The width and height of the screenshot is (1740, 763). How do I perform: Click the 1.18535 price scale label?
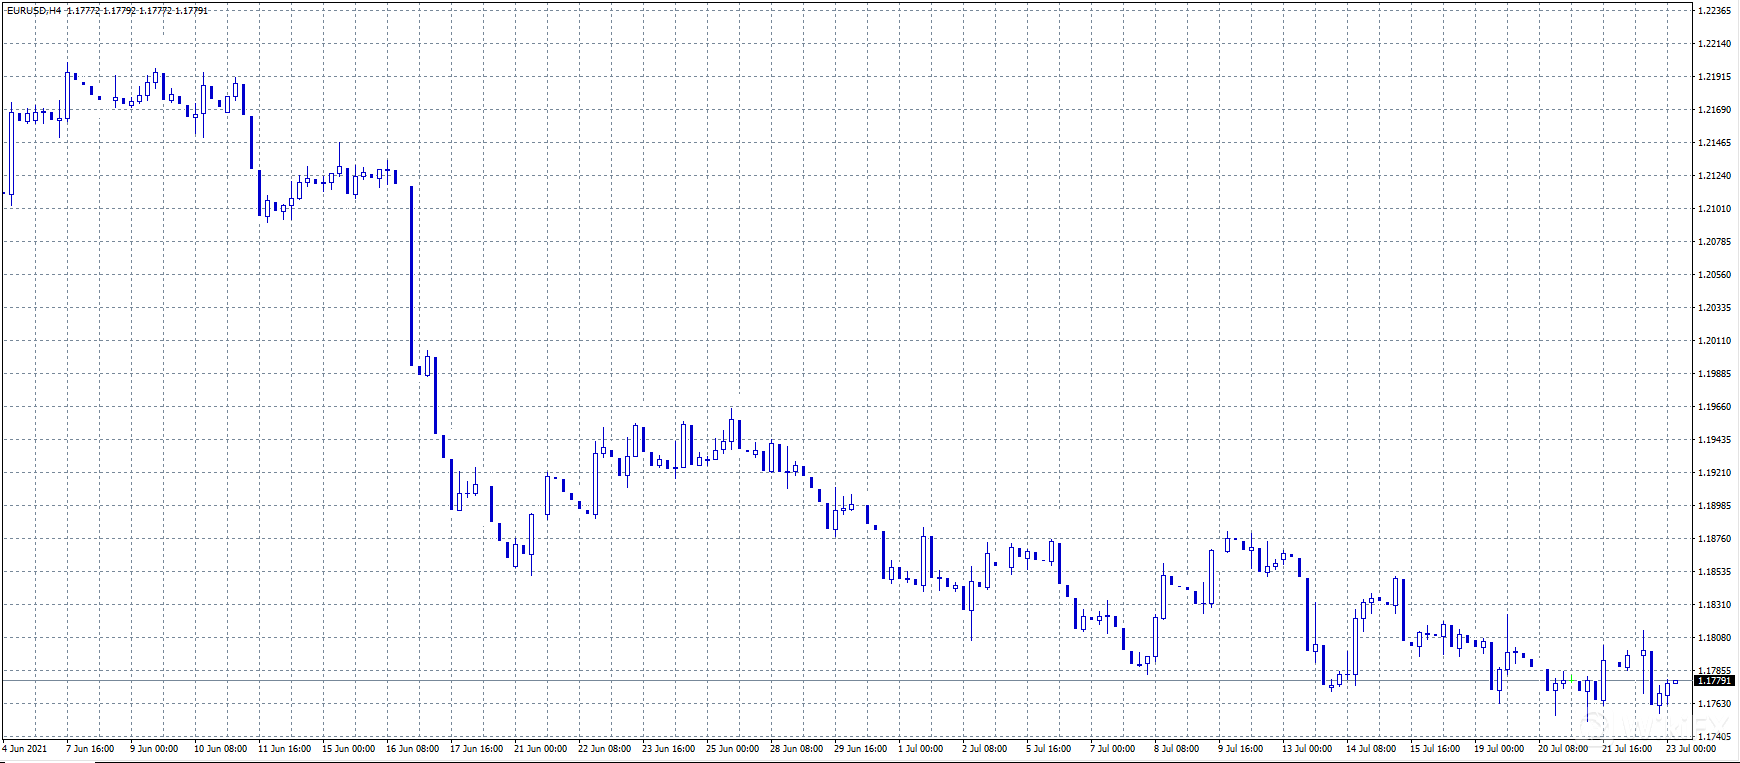1714,572
